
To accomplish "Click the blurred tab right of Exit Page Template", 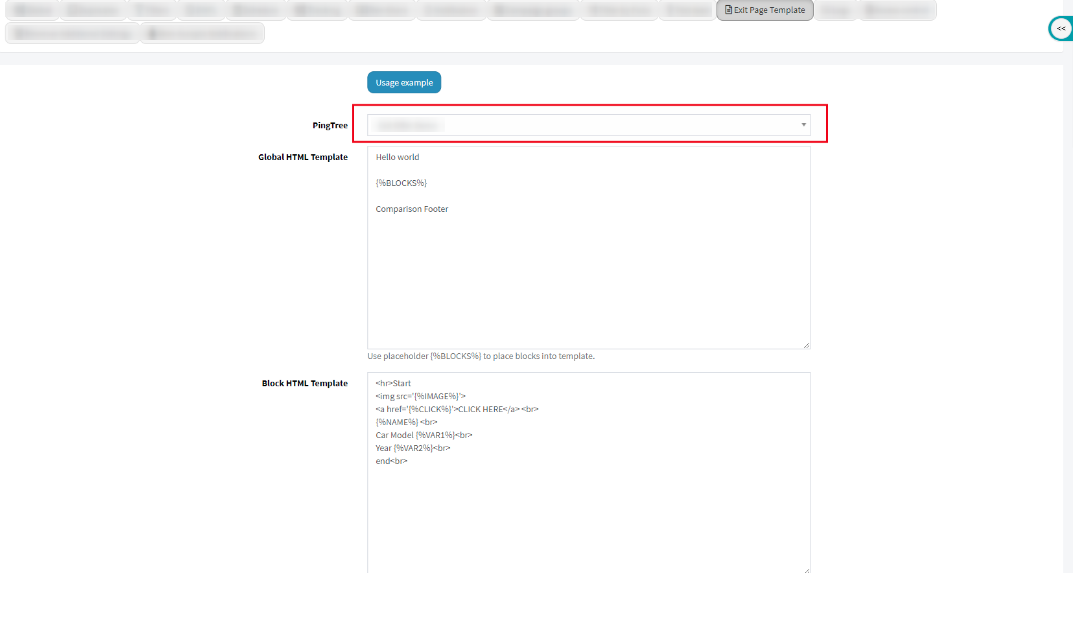I will 836,10.
